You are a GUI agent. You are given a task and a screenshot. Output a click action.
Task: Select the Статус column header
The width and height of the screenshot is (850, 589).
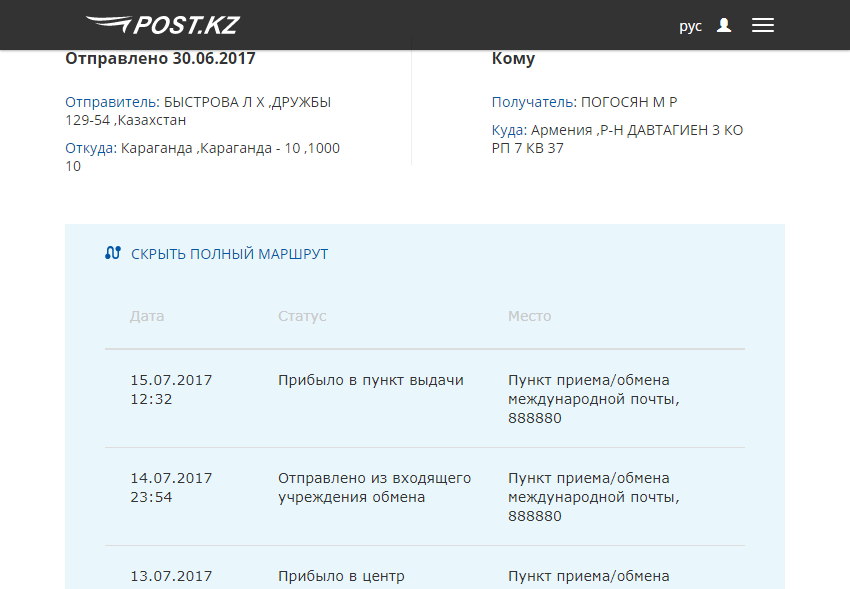click(302, 315)
